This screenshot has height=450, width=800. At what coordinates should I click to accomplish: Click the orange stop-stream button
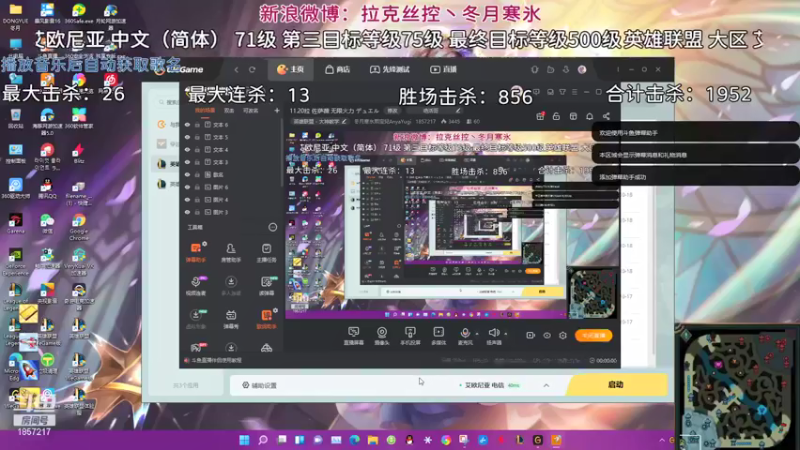click(594, 335)
